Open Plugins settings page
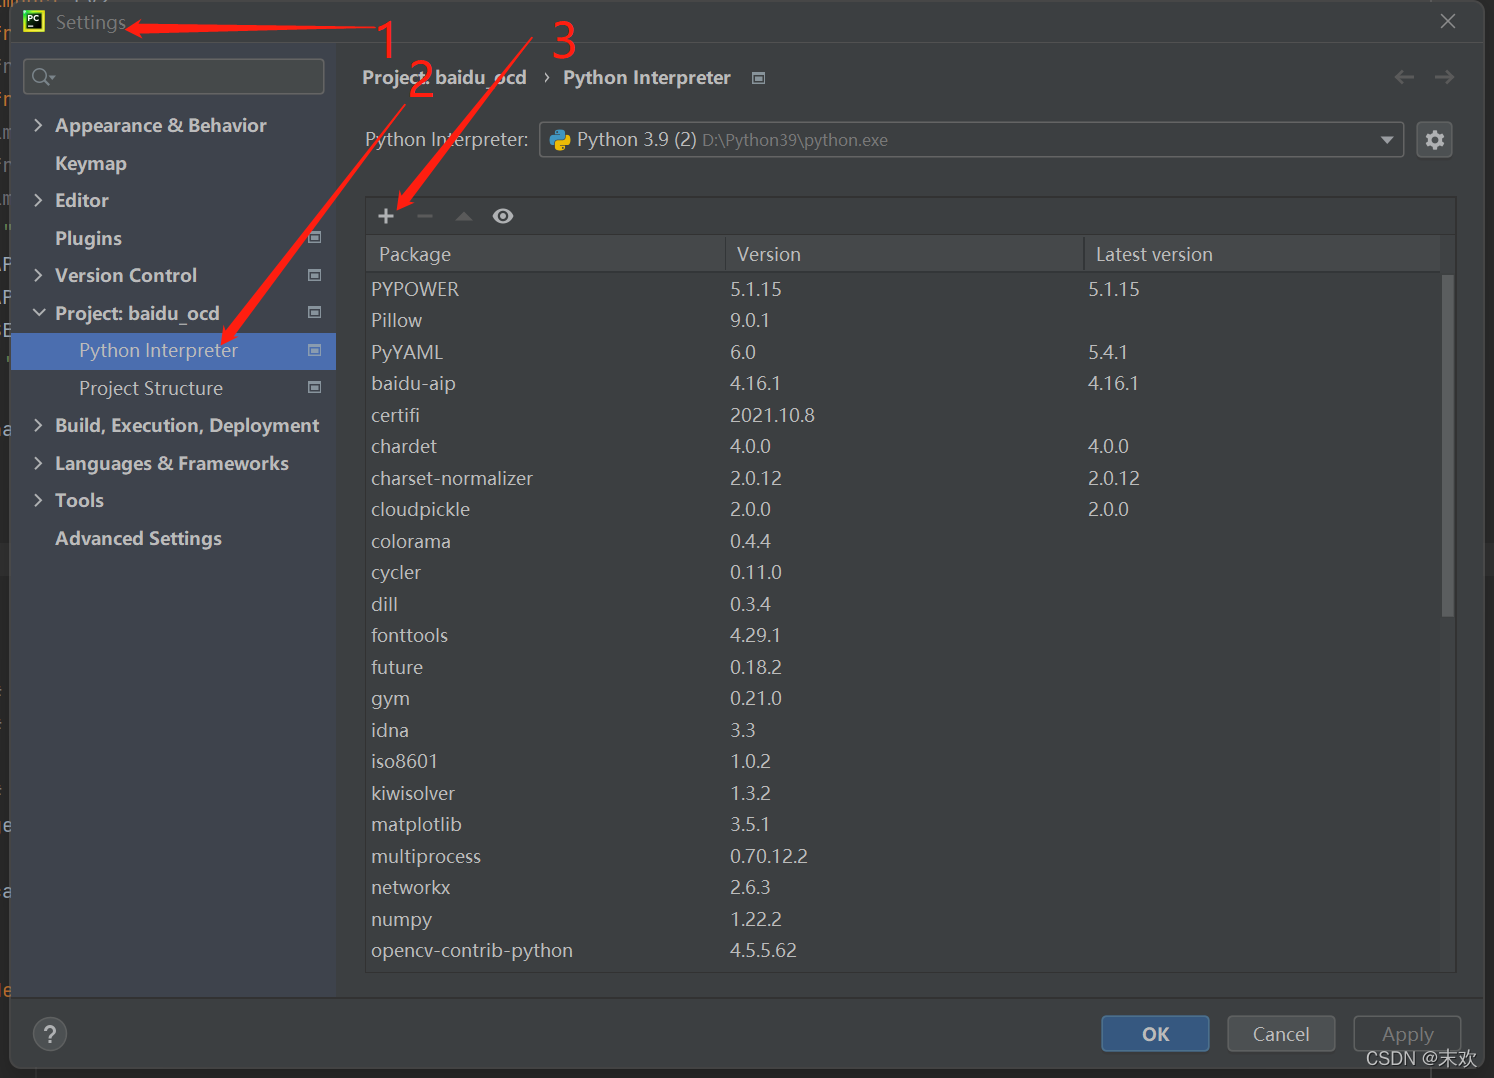Image resolution: width=1494 pixels, height=1078 pixels. (x=88, y=238)
